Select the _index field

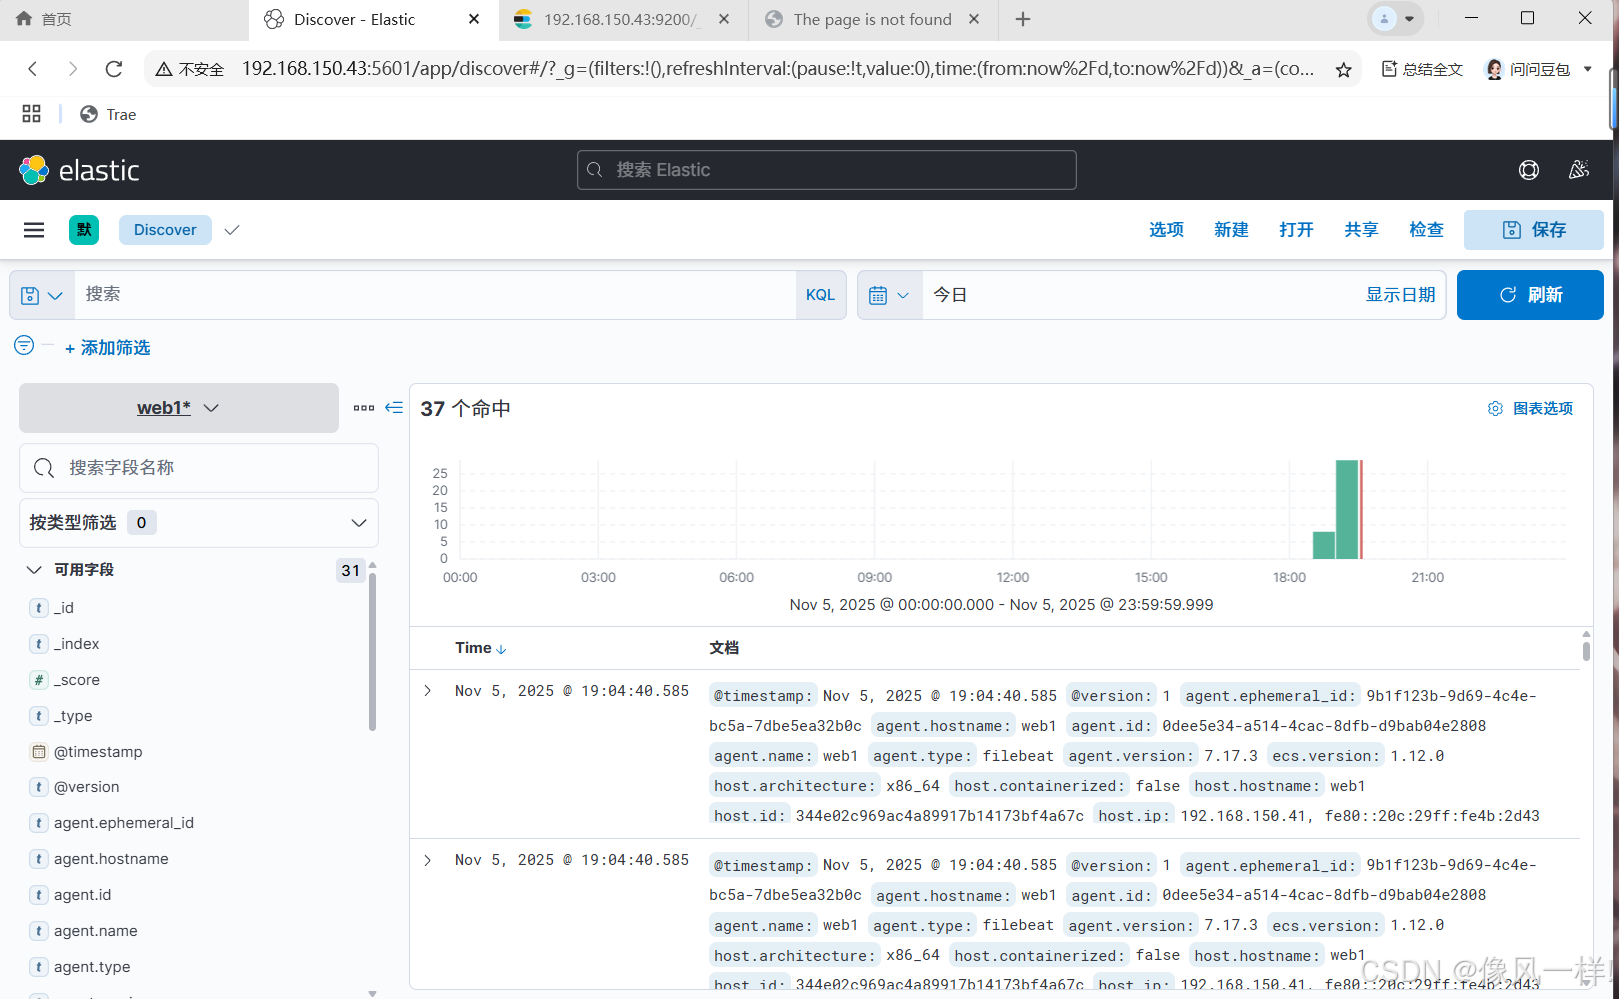(77, 644)
